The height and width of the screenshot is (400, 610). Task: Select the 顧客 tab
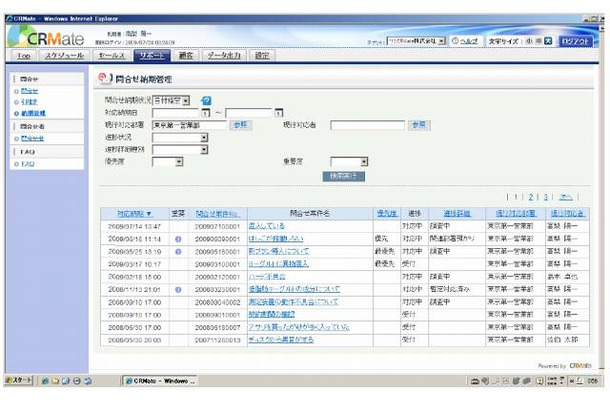(186, 56)
